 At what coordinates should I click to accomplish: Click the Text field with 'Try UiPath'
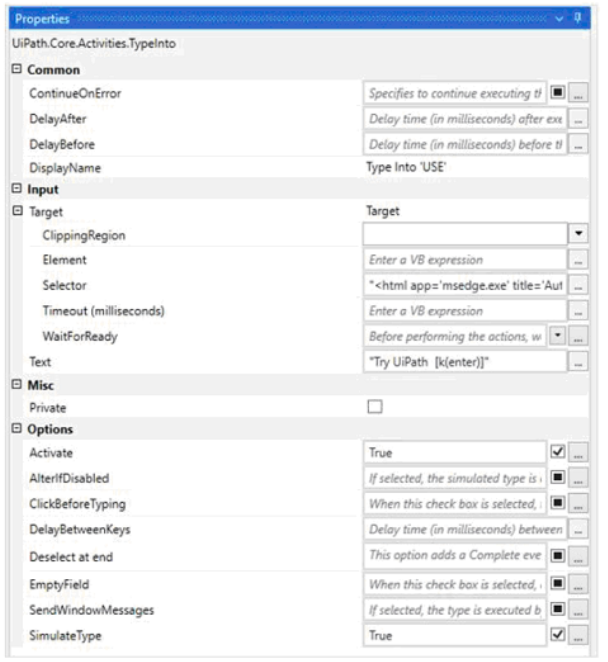(465, 362)
